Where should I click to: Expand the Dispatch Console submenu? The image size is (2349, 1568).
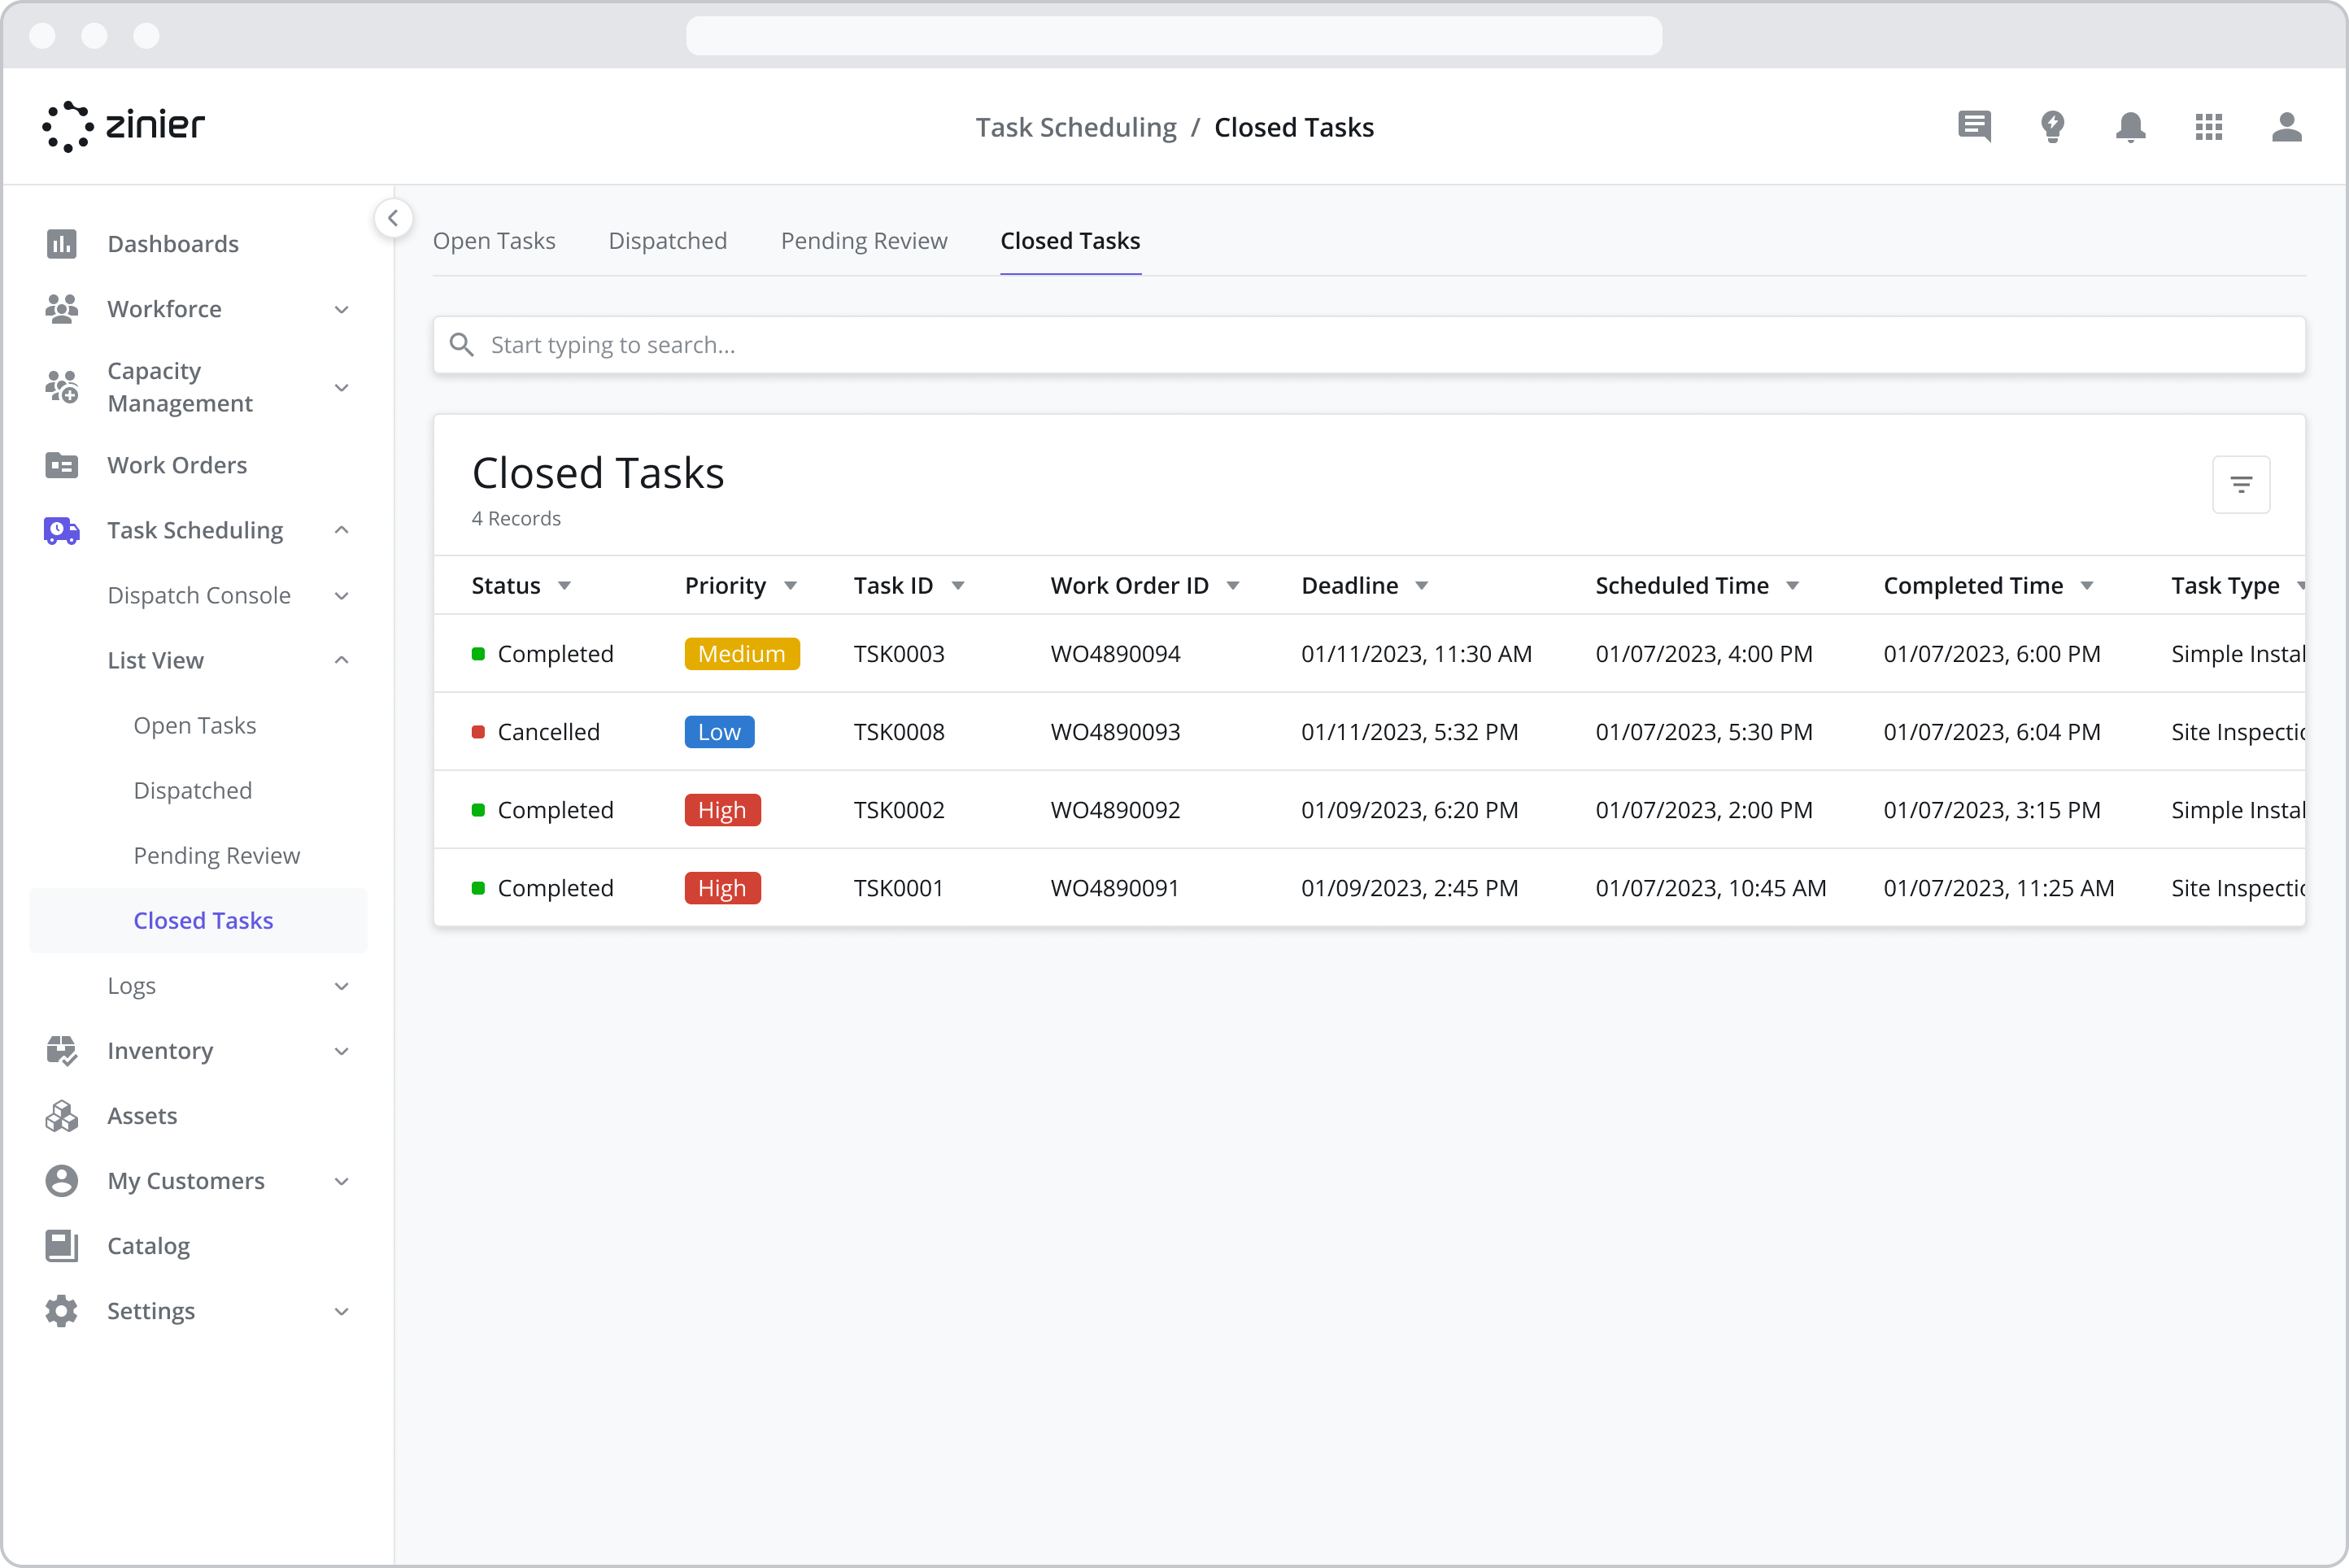tap(341, 596)
